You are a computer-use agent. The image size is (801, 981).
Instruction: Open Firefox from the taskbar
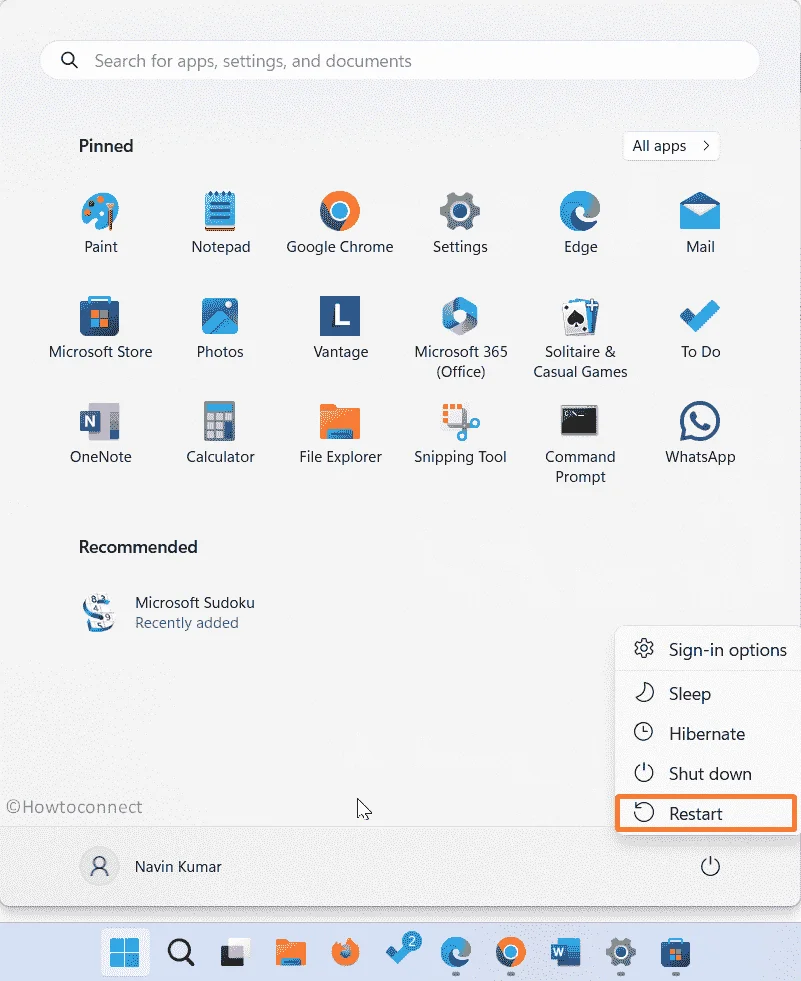point(345,953)
